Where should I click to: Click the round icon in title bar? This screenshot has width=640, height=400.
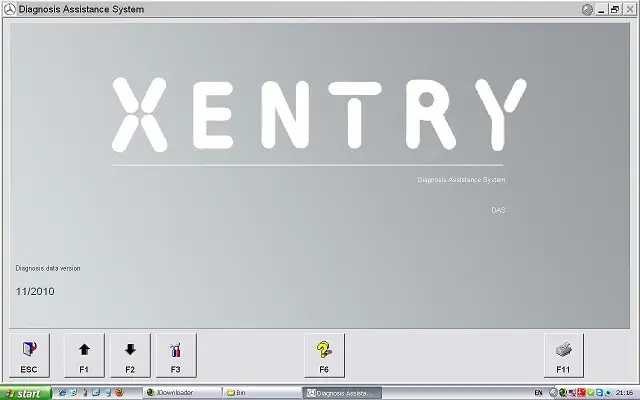587,9
